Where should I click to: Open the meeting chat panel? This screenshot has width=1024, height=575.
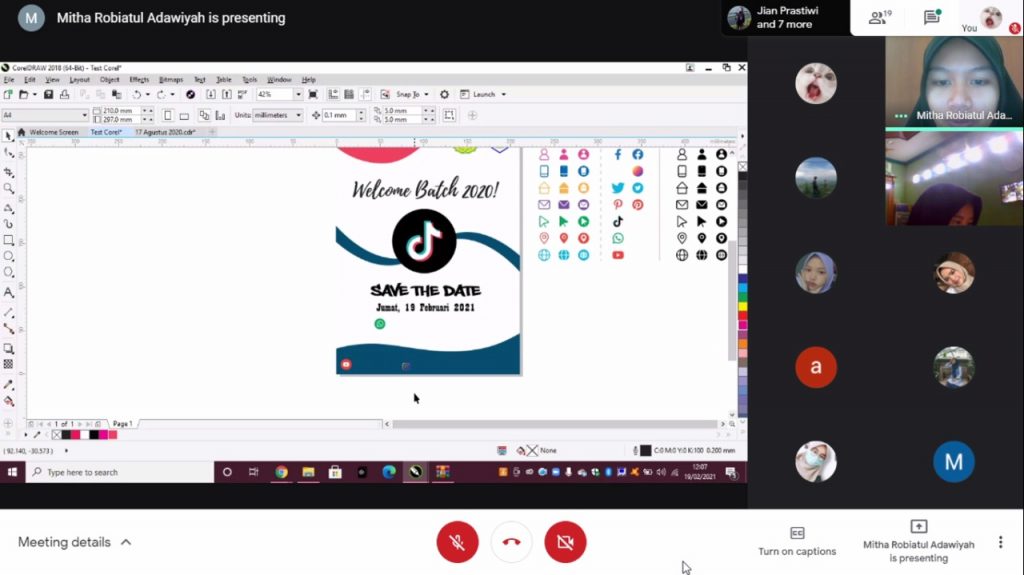[x=932, y=18]
